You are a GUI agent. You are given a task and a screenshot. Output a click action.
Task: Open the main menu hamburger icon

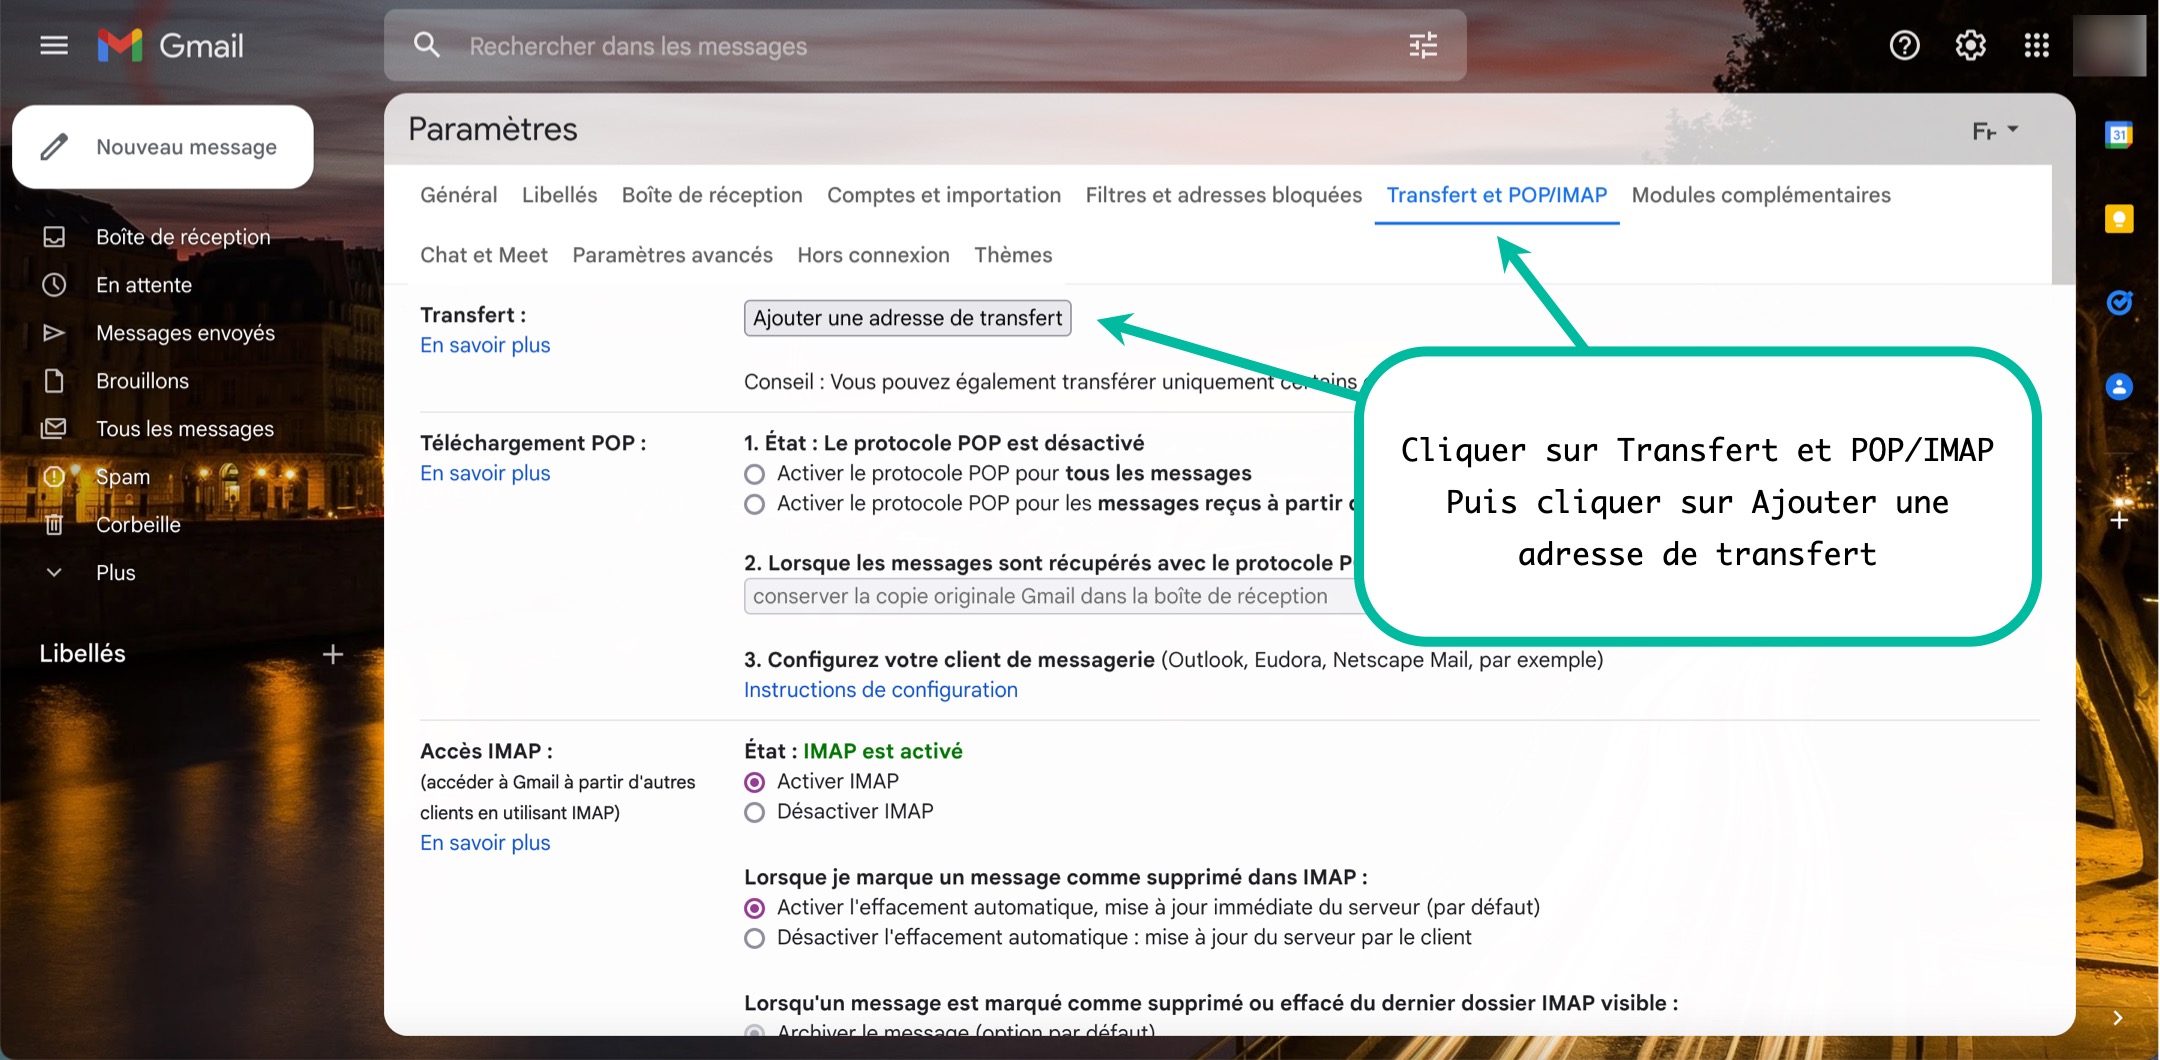click(54, 46)
